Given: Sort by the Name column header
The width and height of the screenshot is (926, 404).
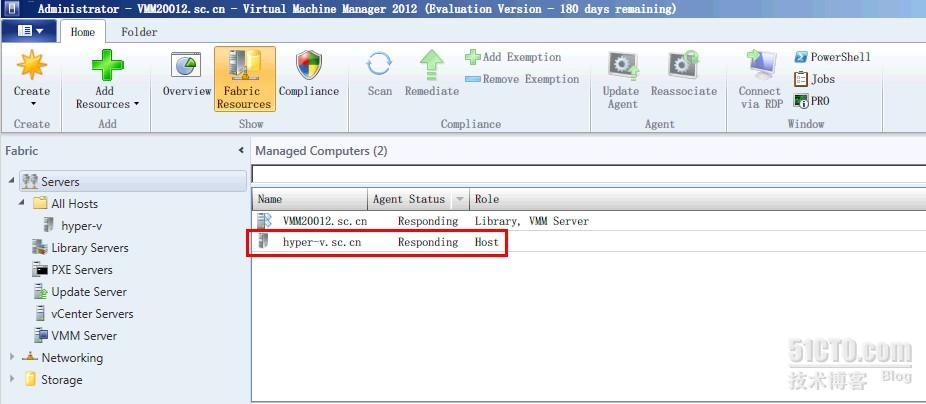Looking at the screenshot, I should [x=309, y=200].
